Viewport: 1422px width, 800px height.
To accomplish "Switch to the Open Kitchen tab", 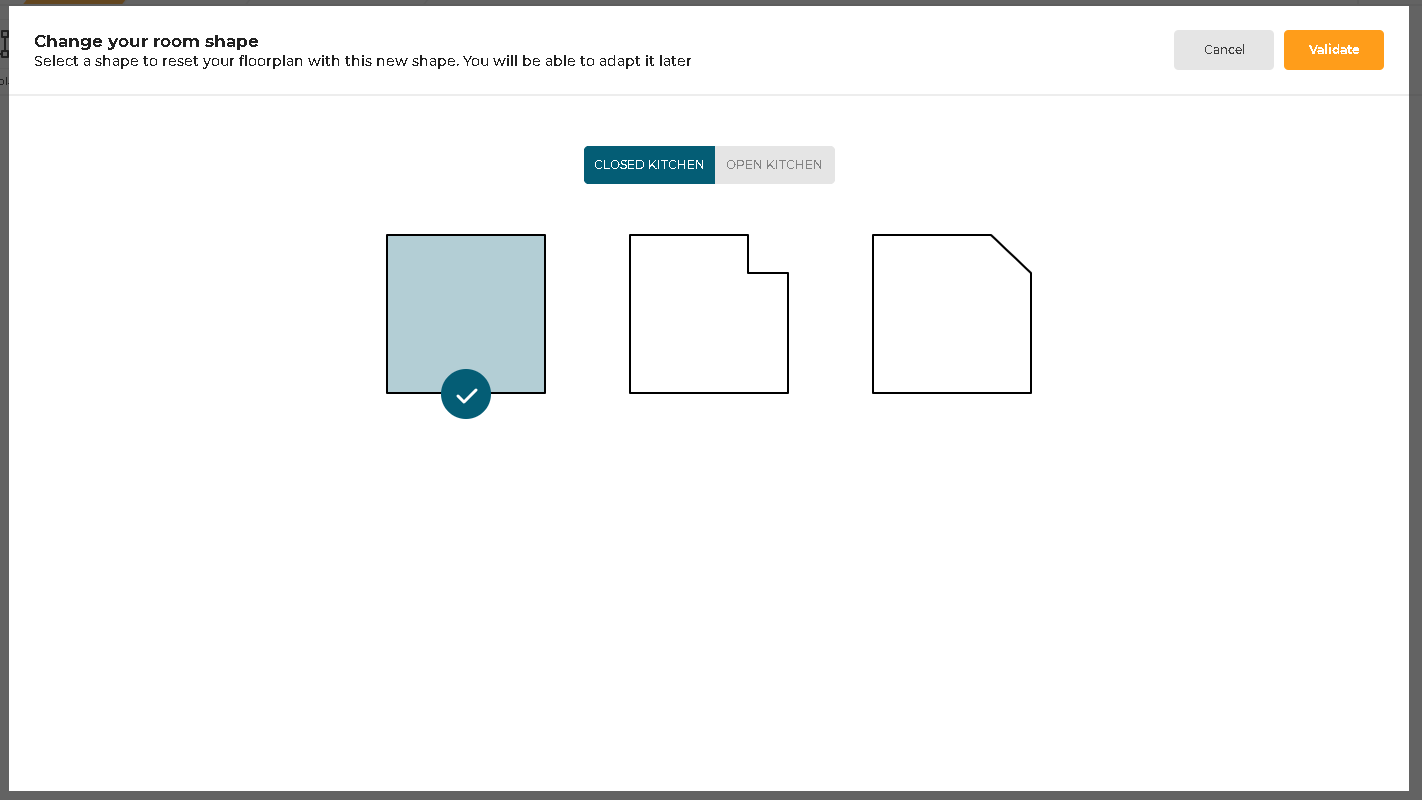I will (x=774, y=165).
